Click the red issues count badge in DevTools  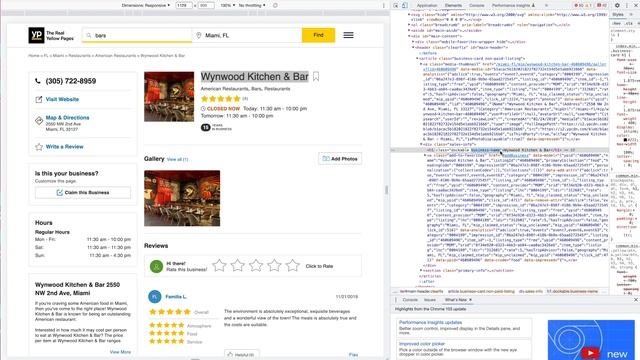pyautogui.click(x=602, y=5)
